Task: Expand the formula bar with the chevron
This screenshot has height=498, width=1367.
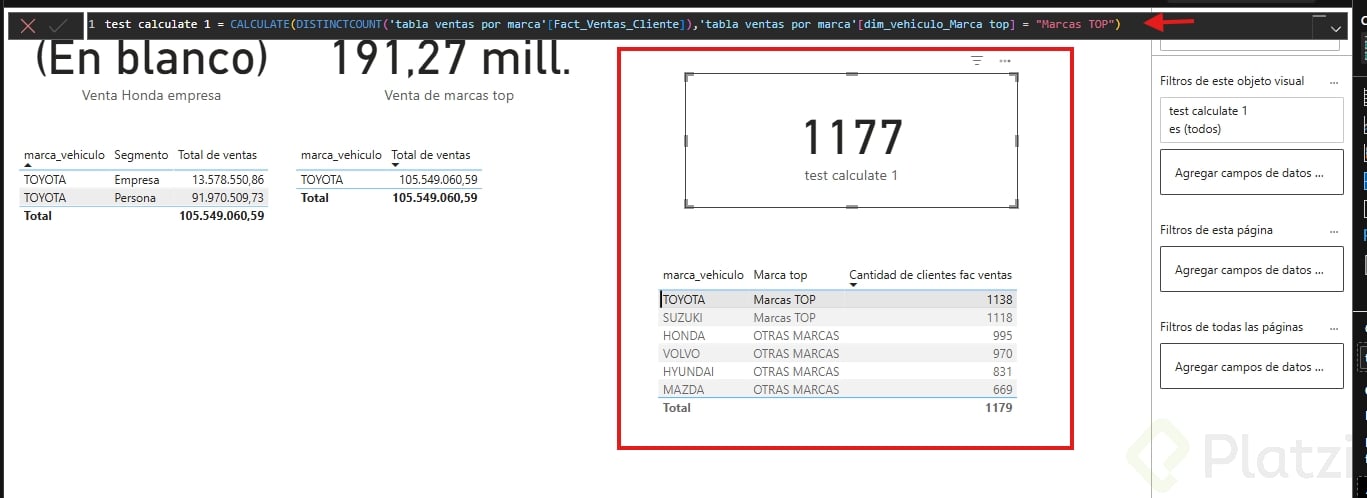Action: pyautogui.click(x=1335, y=30)
